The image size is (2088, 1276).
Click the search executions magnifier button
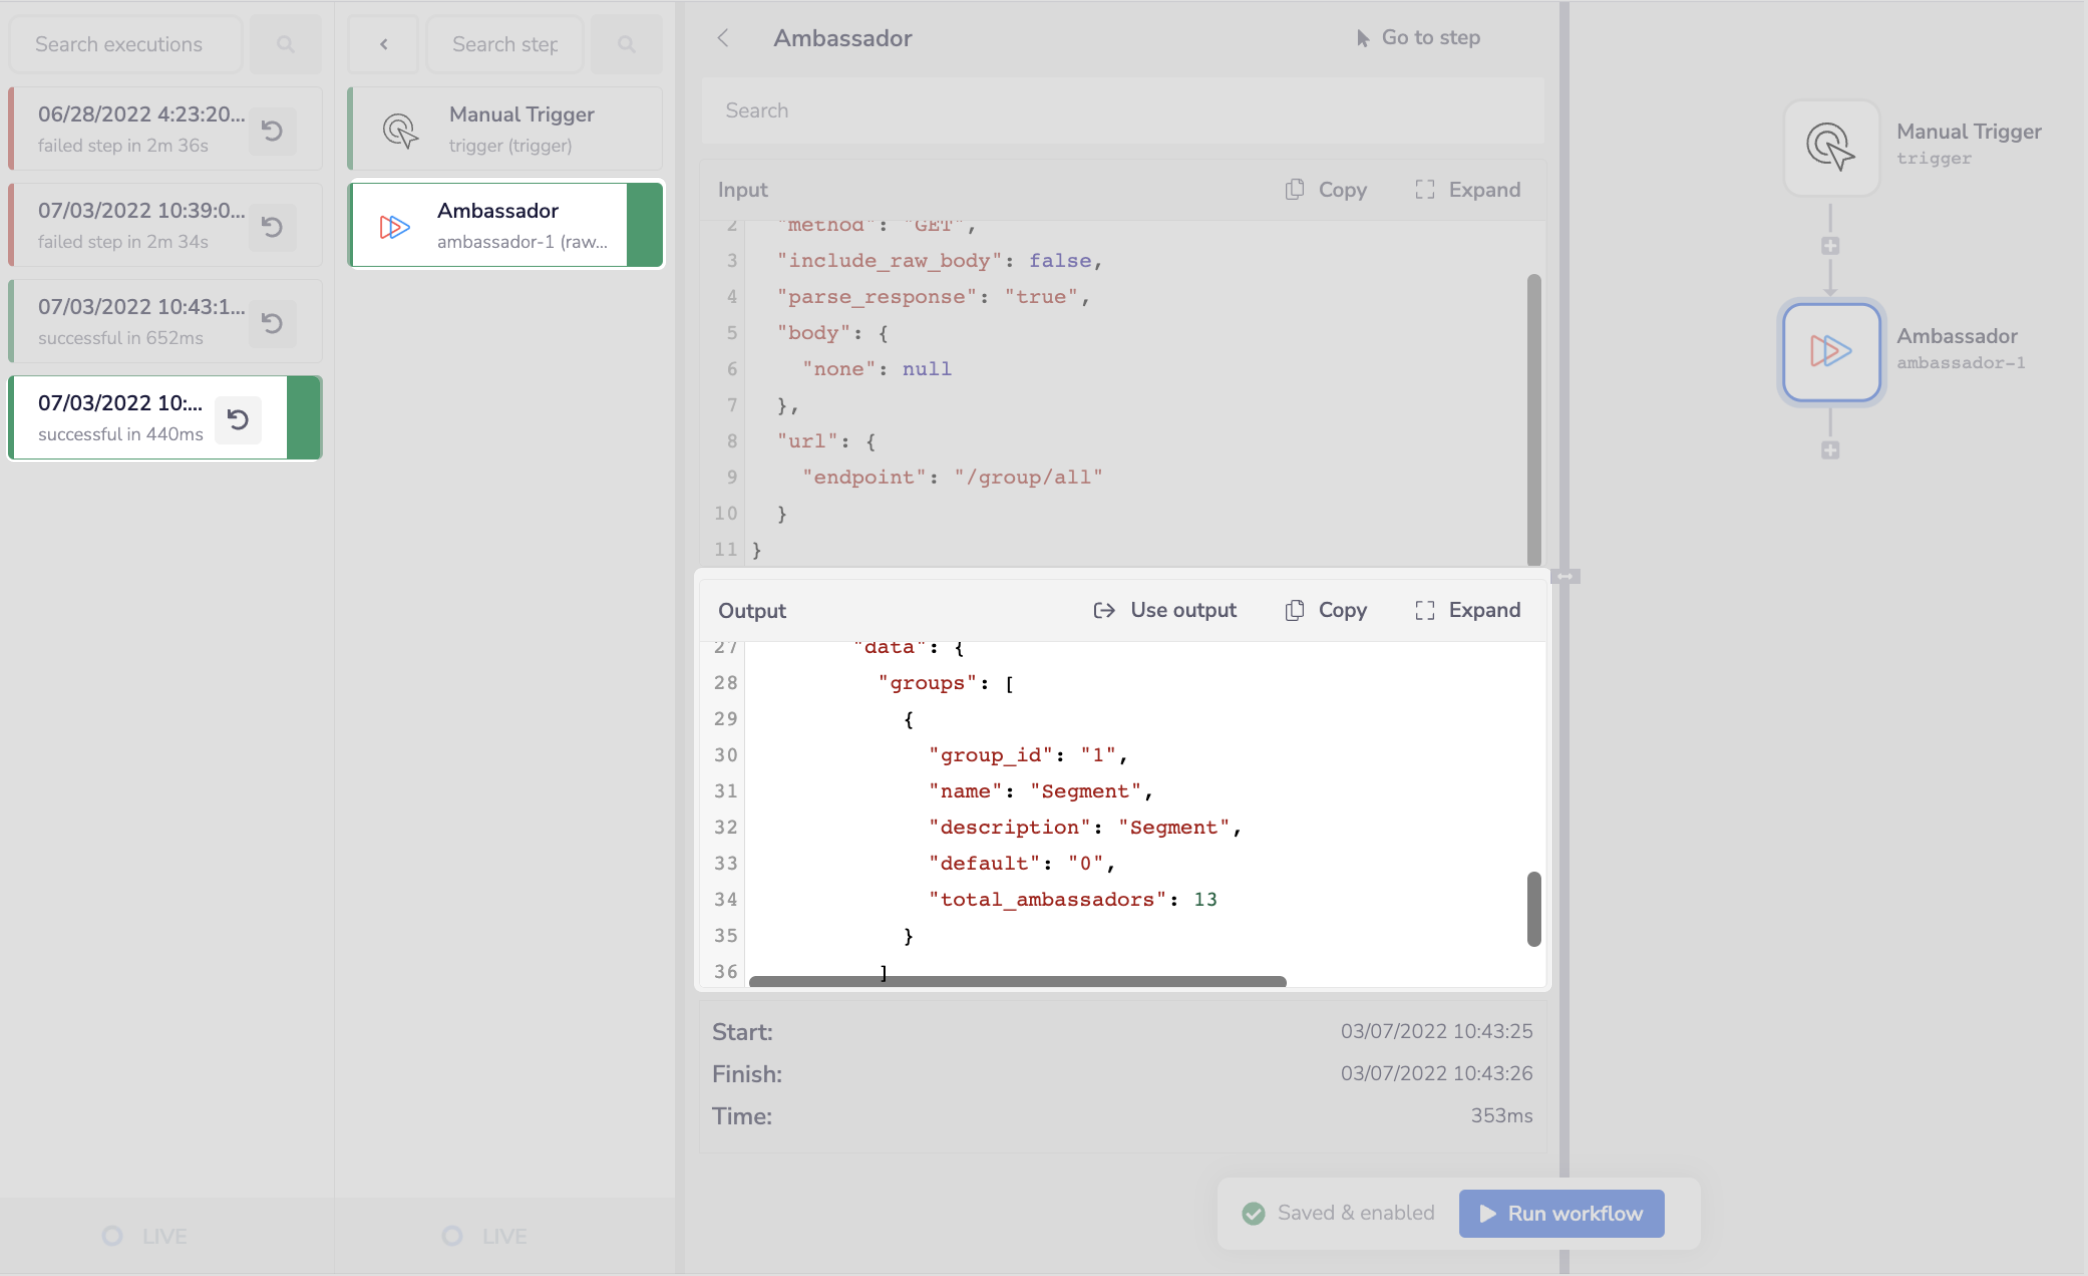tap(285, 44)
